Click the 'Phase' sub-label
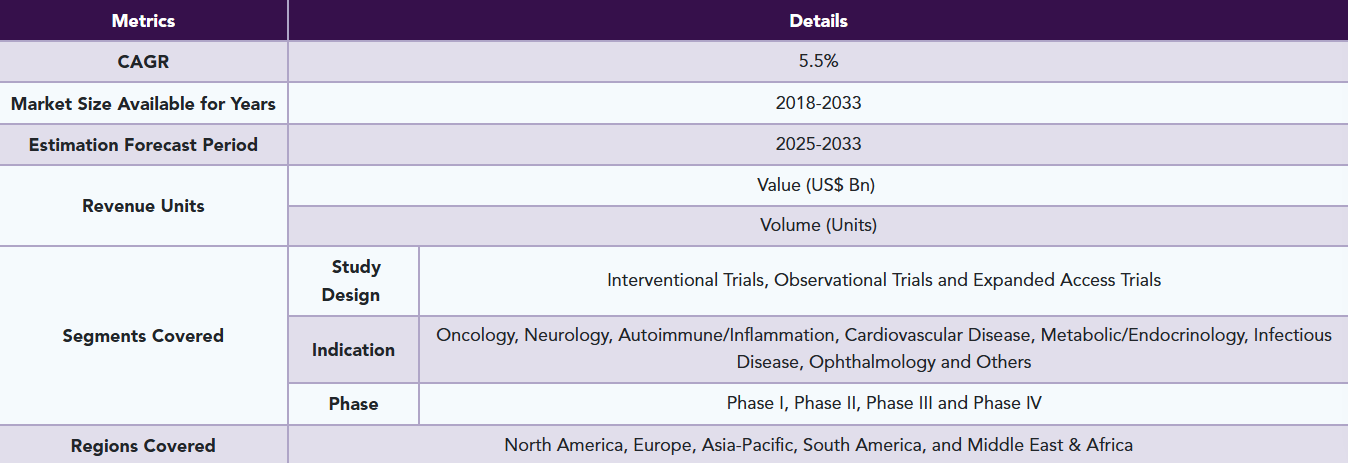Image resolution: width=1348 pixels, height=463 pixels. (x=353, y=404)
